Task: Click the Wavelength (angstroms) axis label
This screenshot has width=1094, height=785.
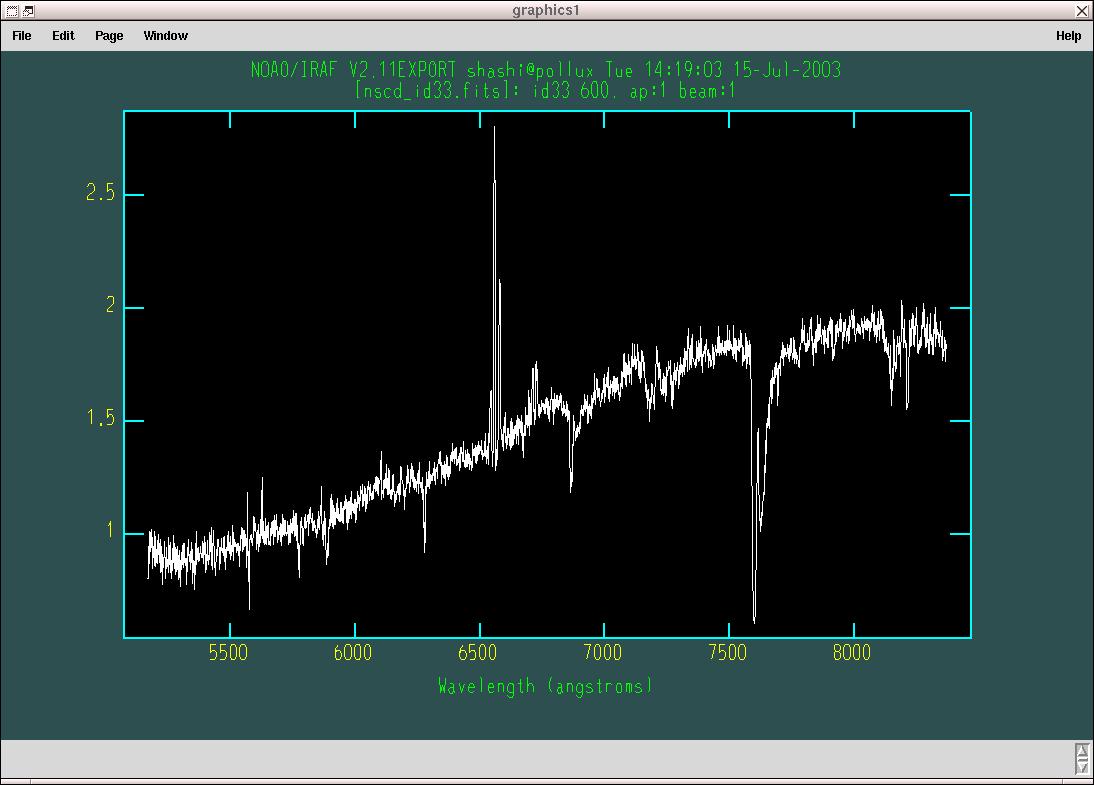Action: pos(546,687)
